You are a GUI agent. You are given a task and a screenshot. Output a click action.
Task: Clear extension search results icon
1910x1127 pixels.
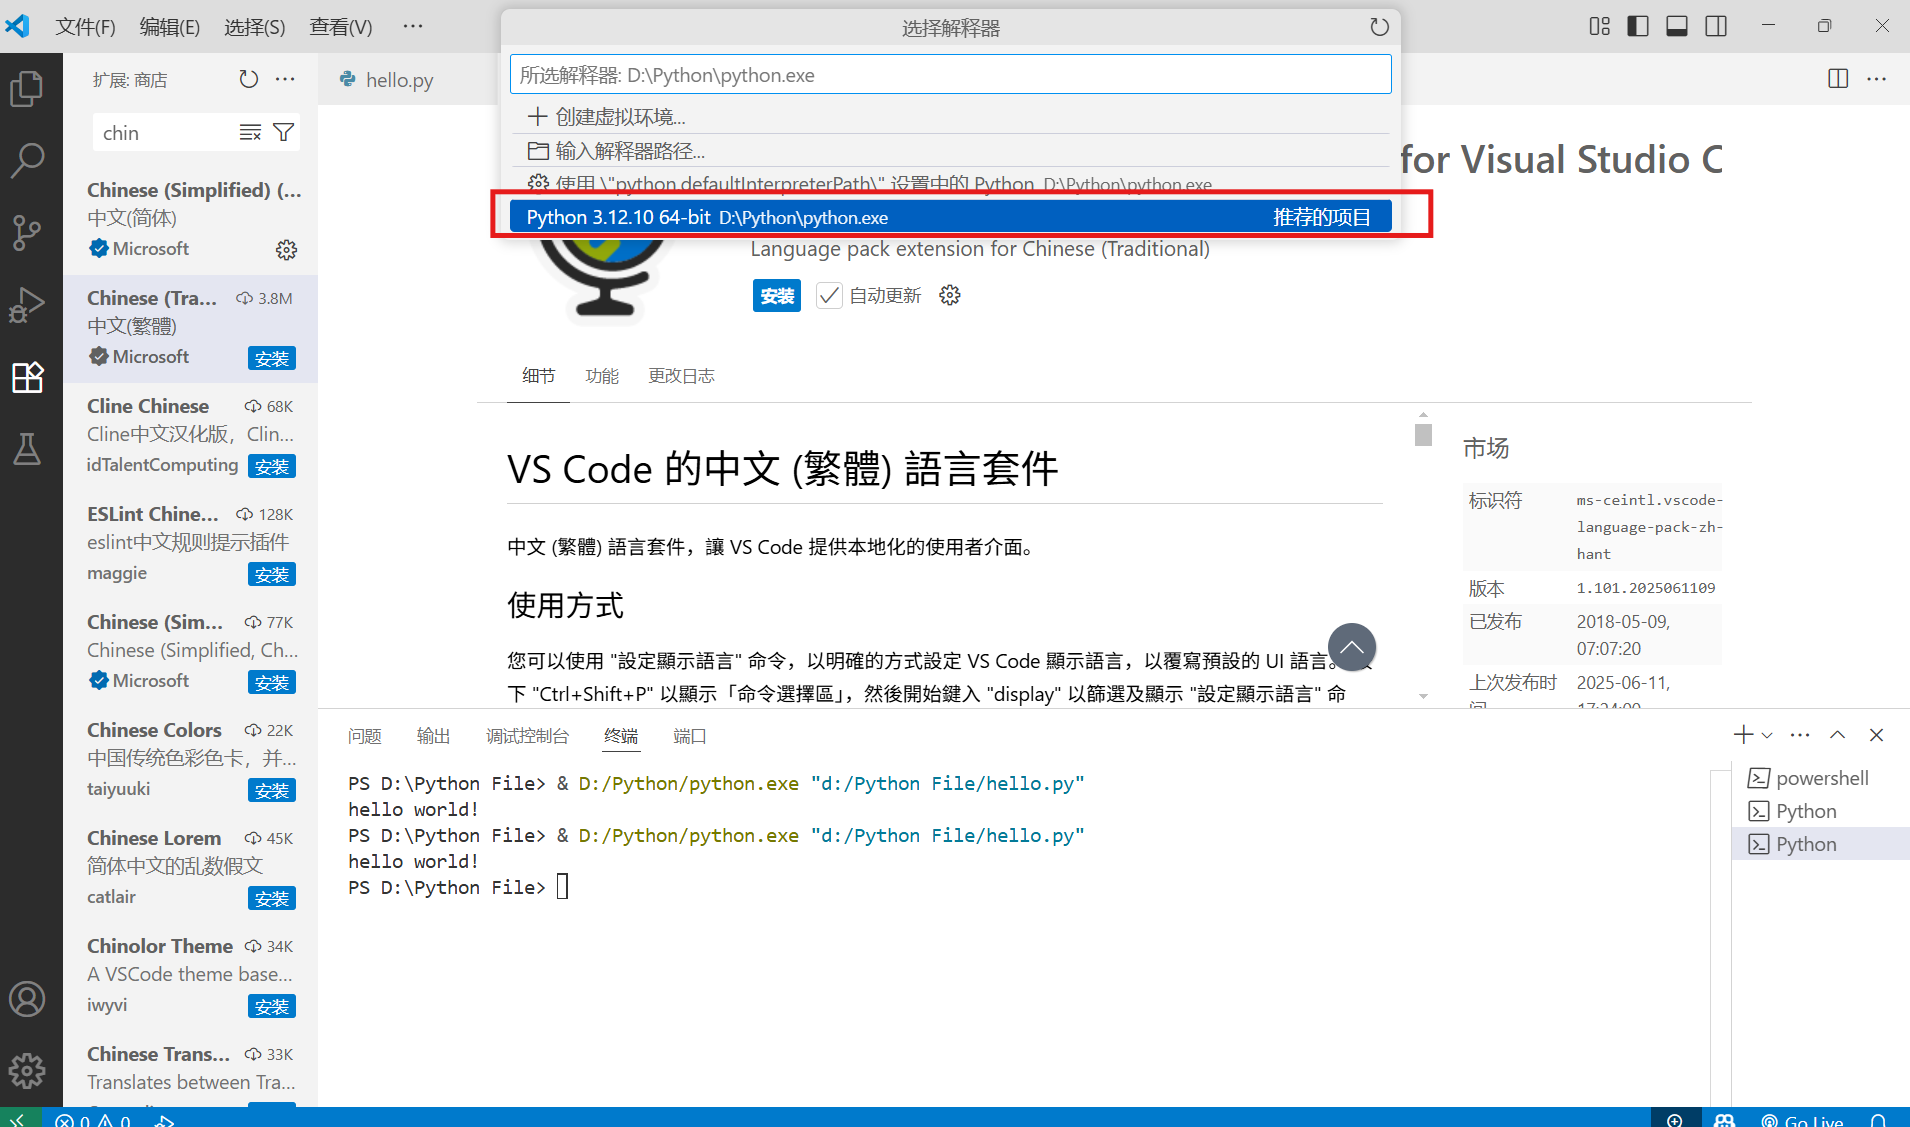tap(250, 133)
